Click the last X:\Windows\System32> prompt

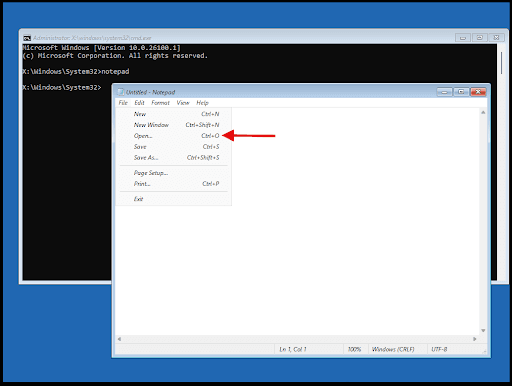click(x=62, y=87)
